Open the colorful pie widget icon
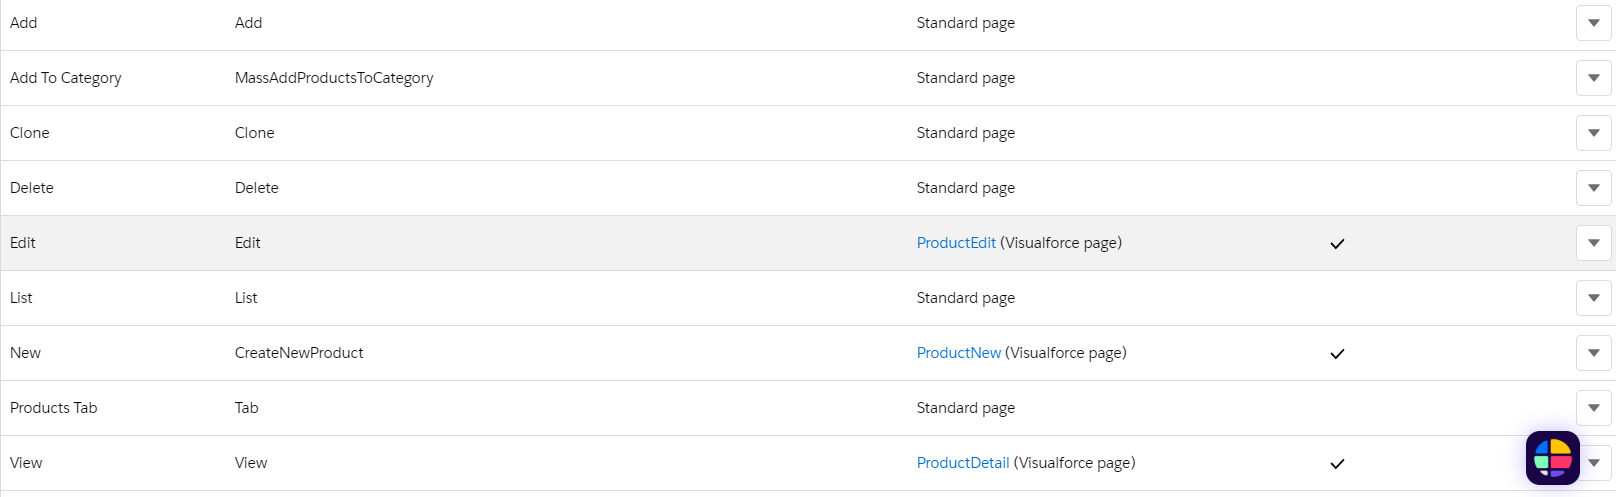Screen dimensions: 1616x497 tap(1552, 458)
